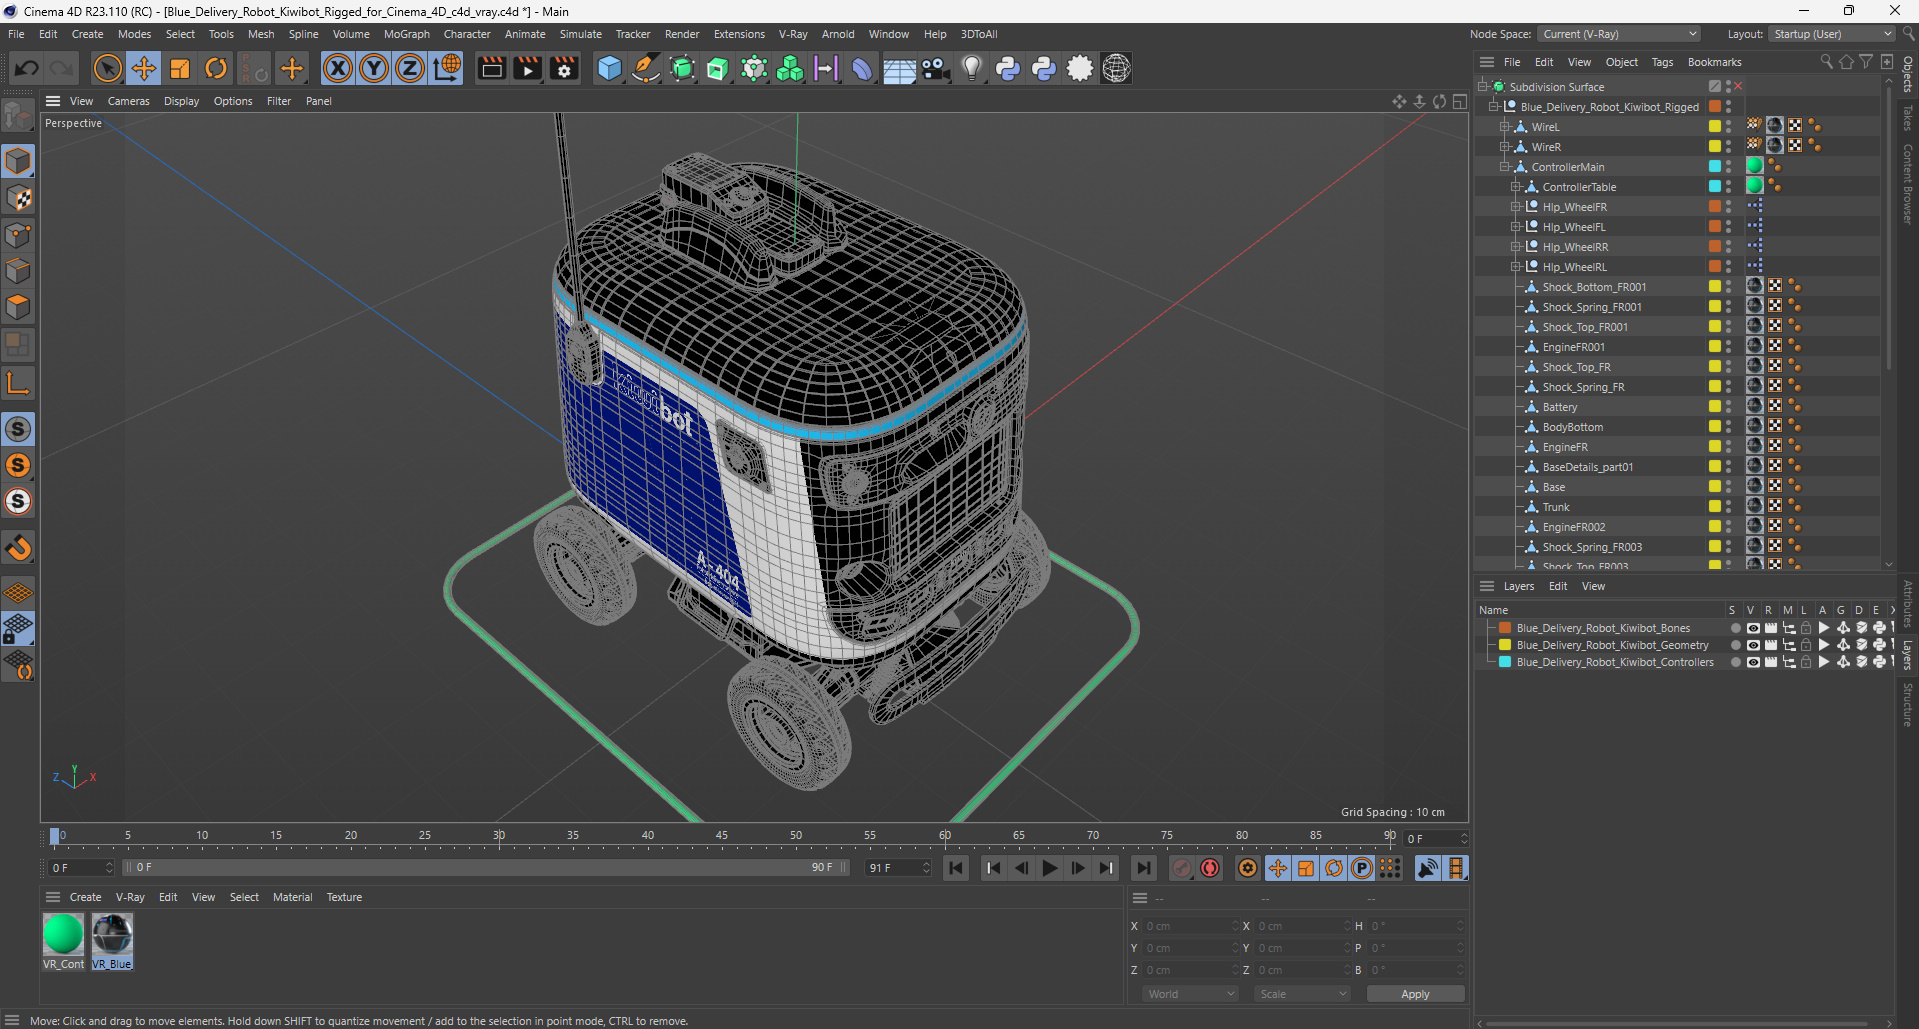This screenshot has height=1029, width=1919.
Task: Toggle visibility eye for Kiwibot_Controllers layer
Action: (1752, 662)
